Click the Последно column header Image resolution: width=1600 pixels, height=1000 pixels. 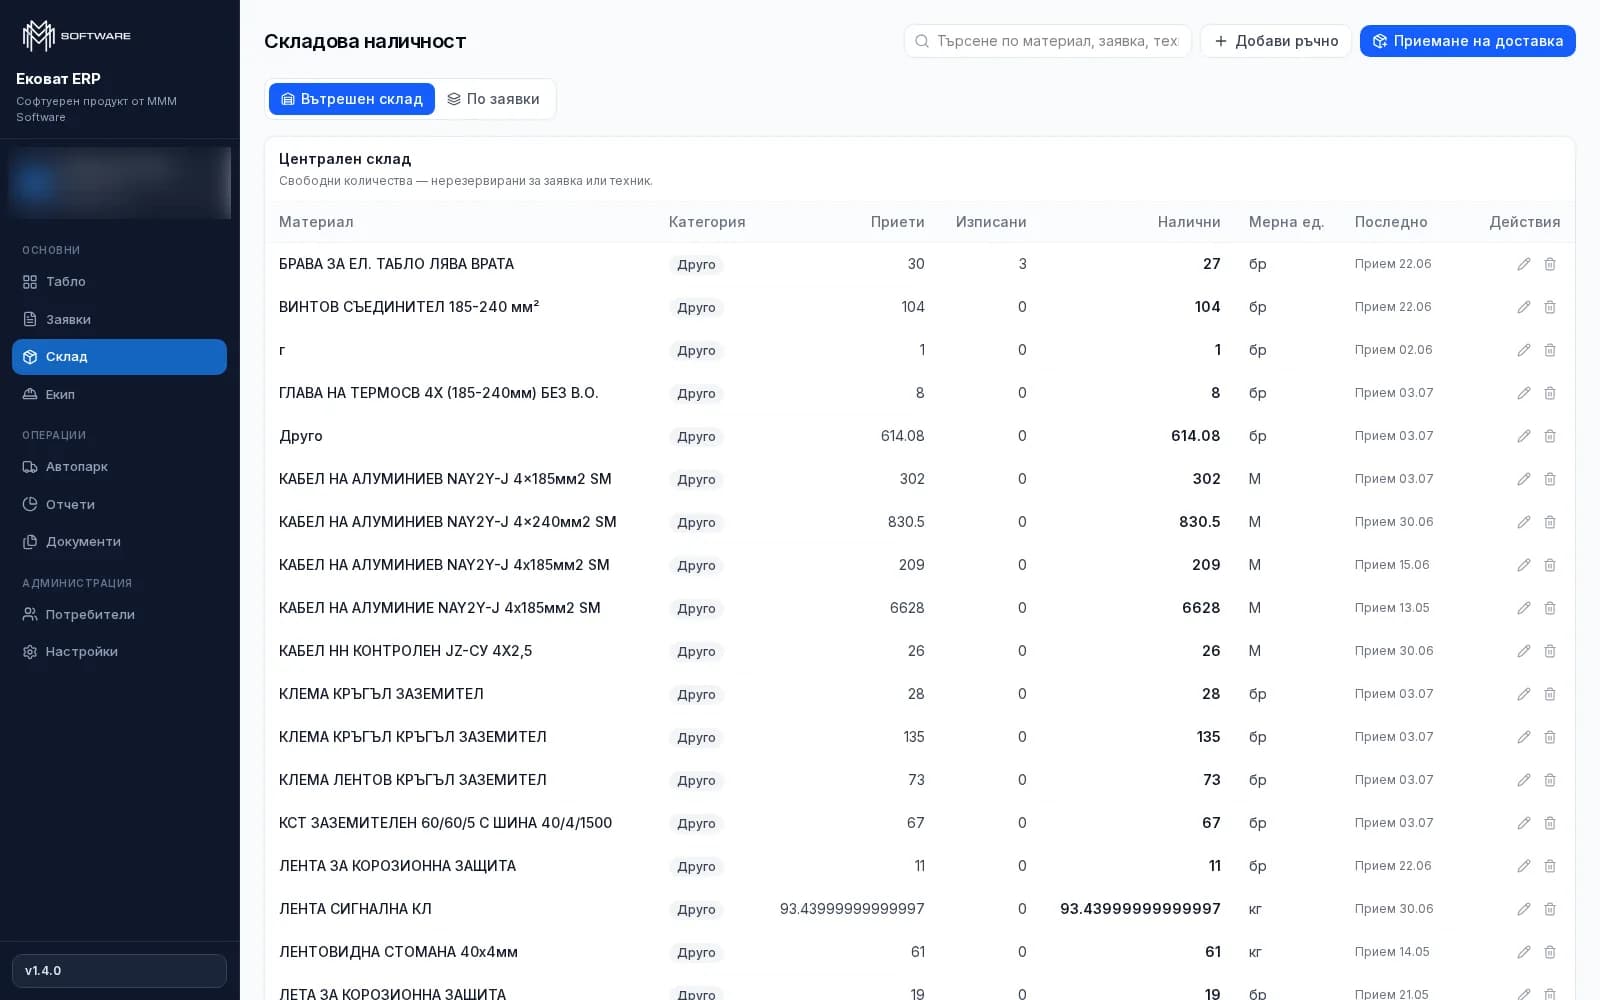1391,222
